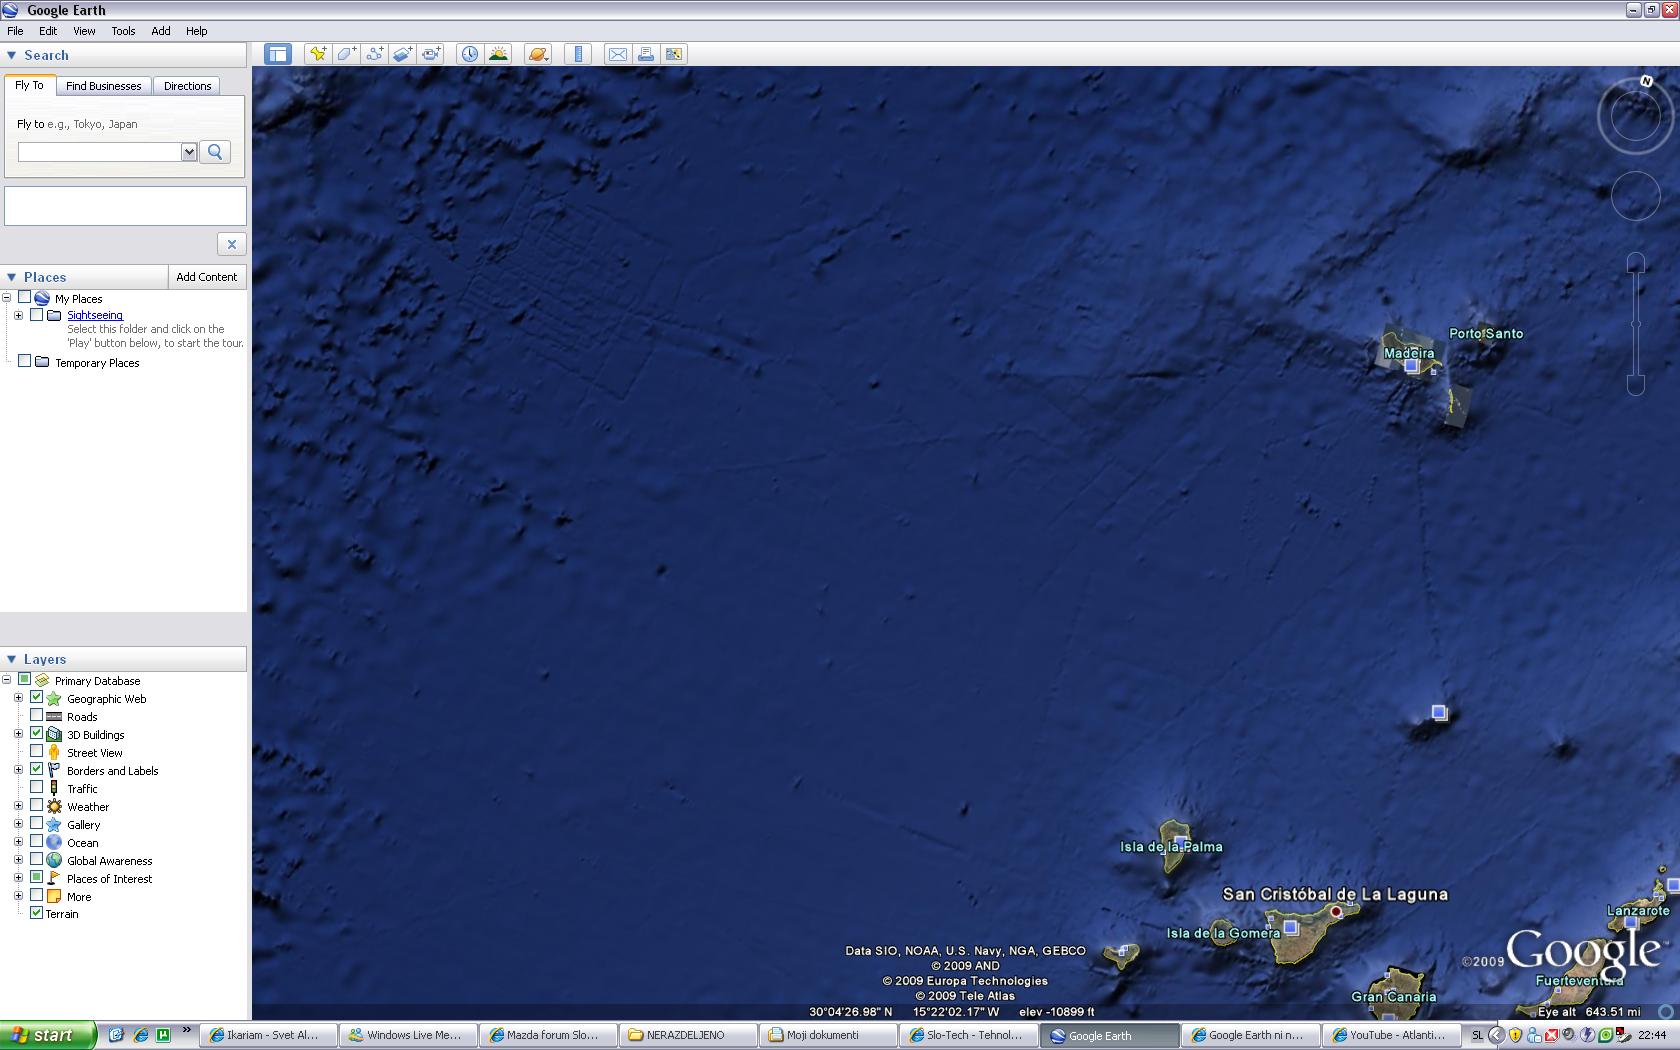This screenshot has height=1050, width=1680.
Task: Select the Fly To tab
Action: (29, 85)
